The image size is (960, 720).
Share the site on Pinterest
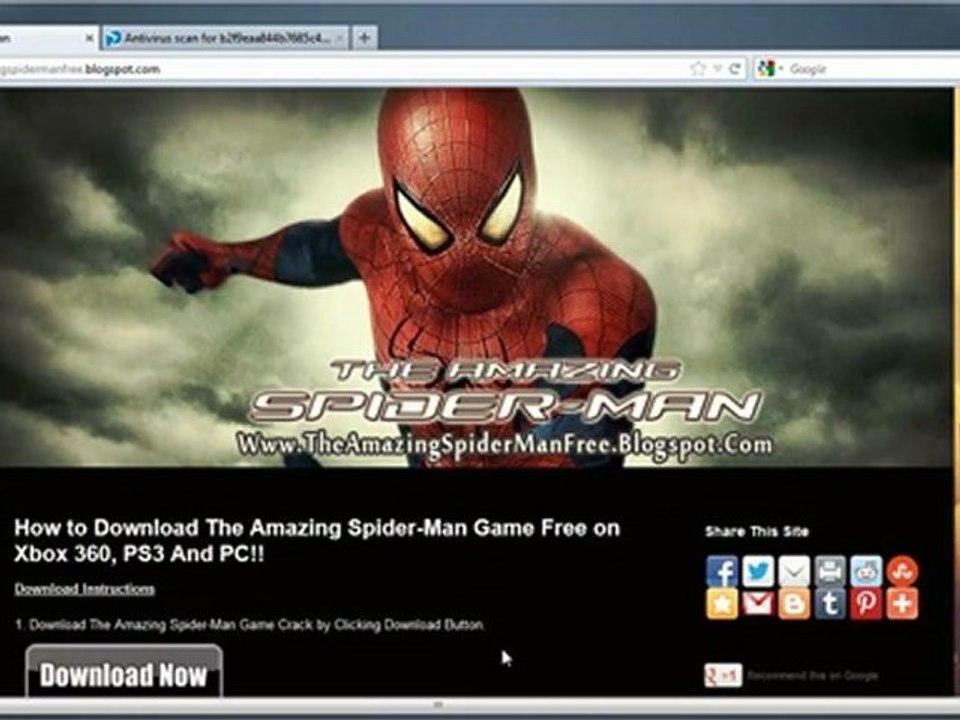(x=866, y=604)
